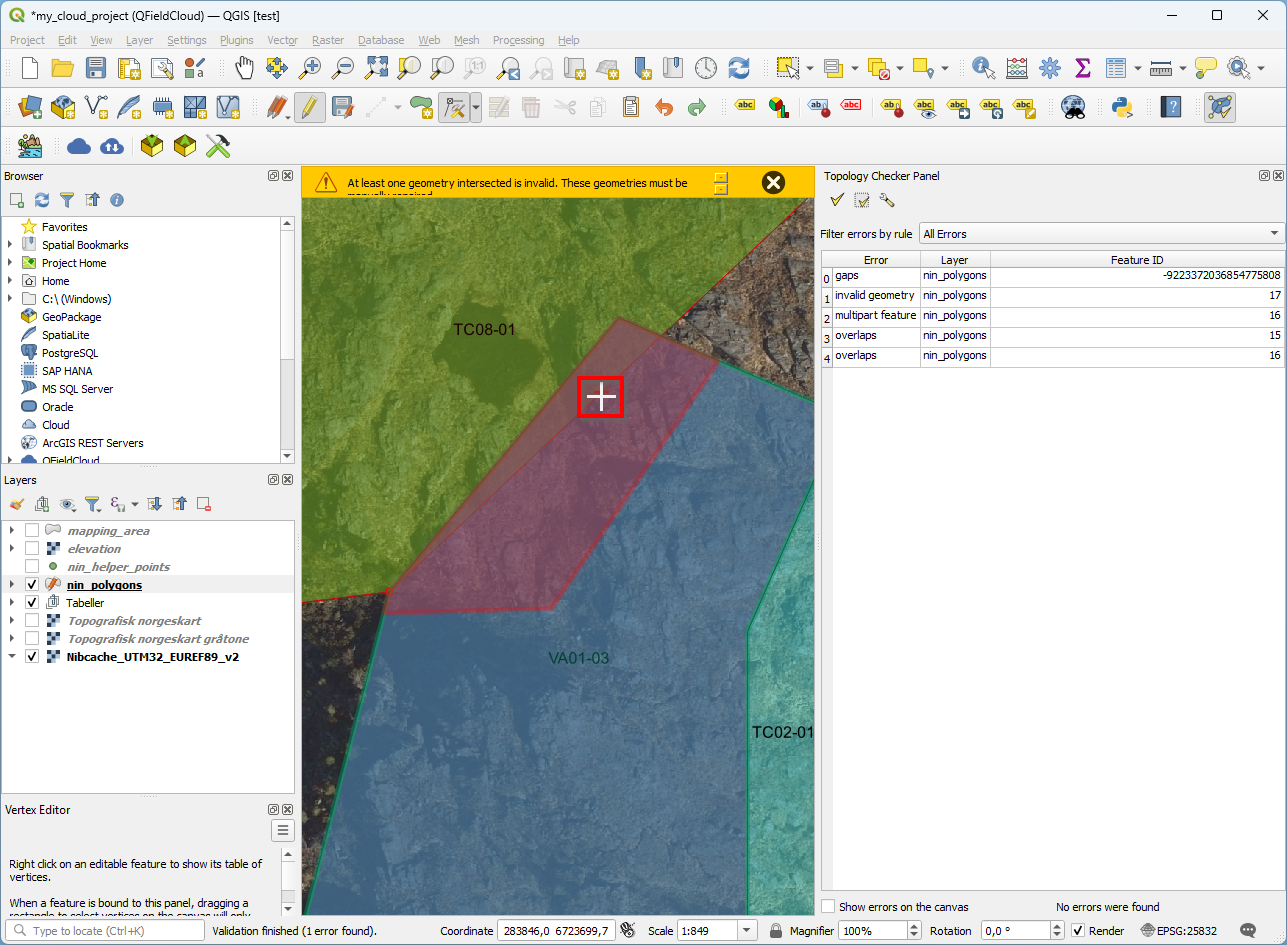Enable the elevation layer checkbox

pyautogui.click(x=32, y=549)
